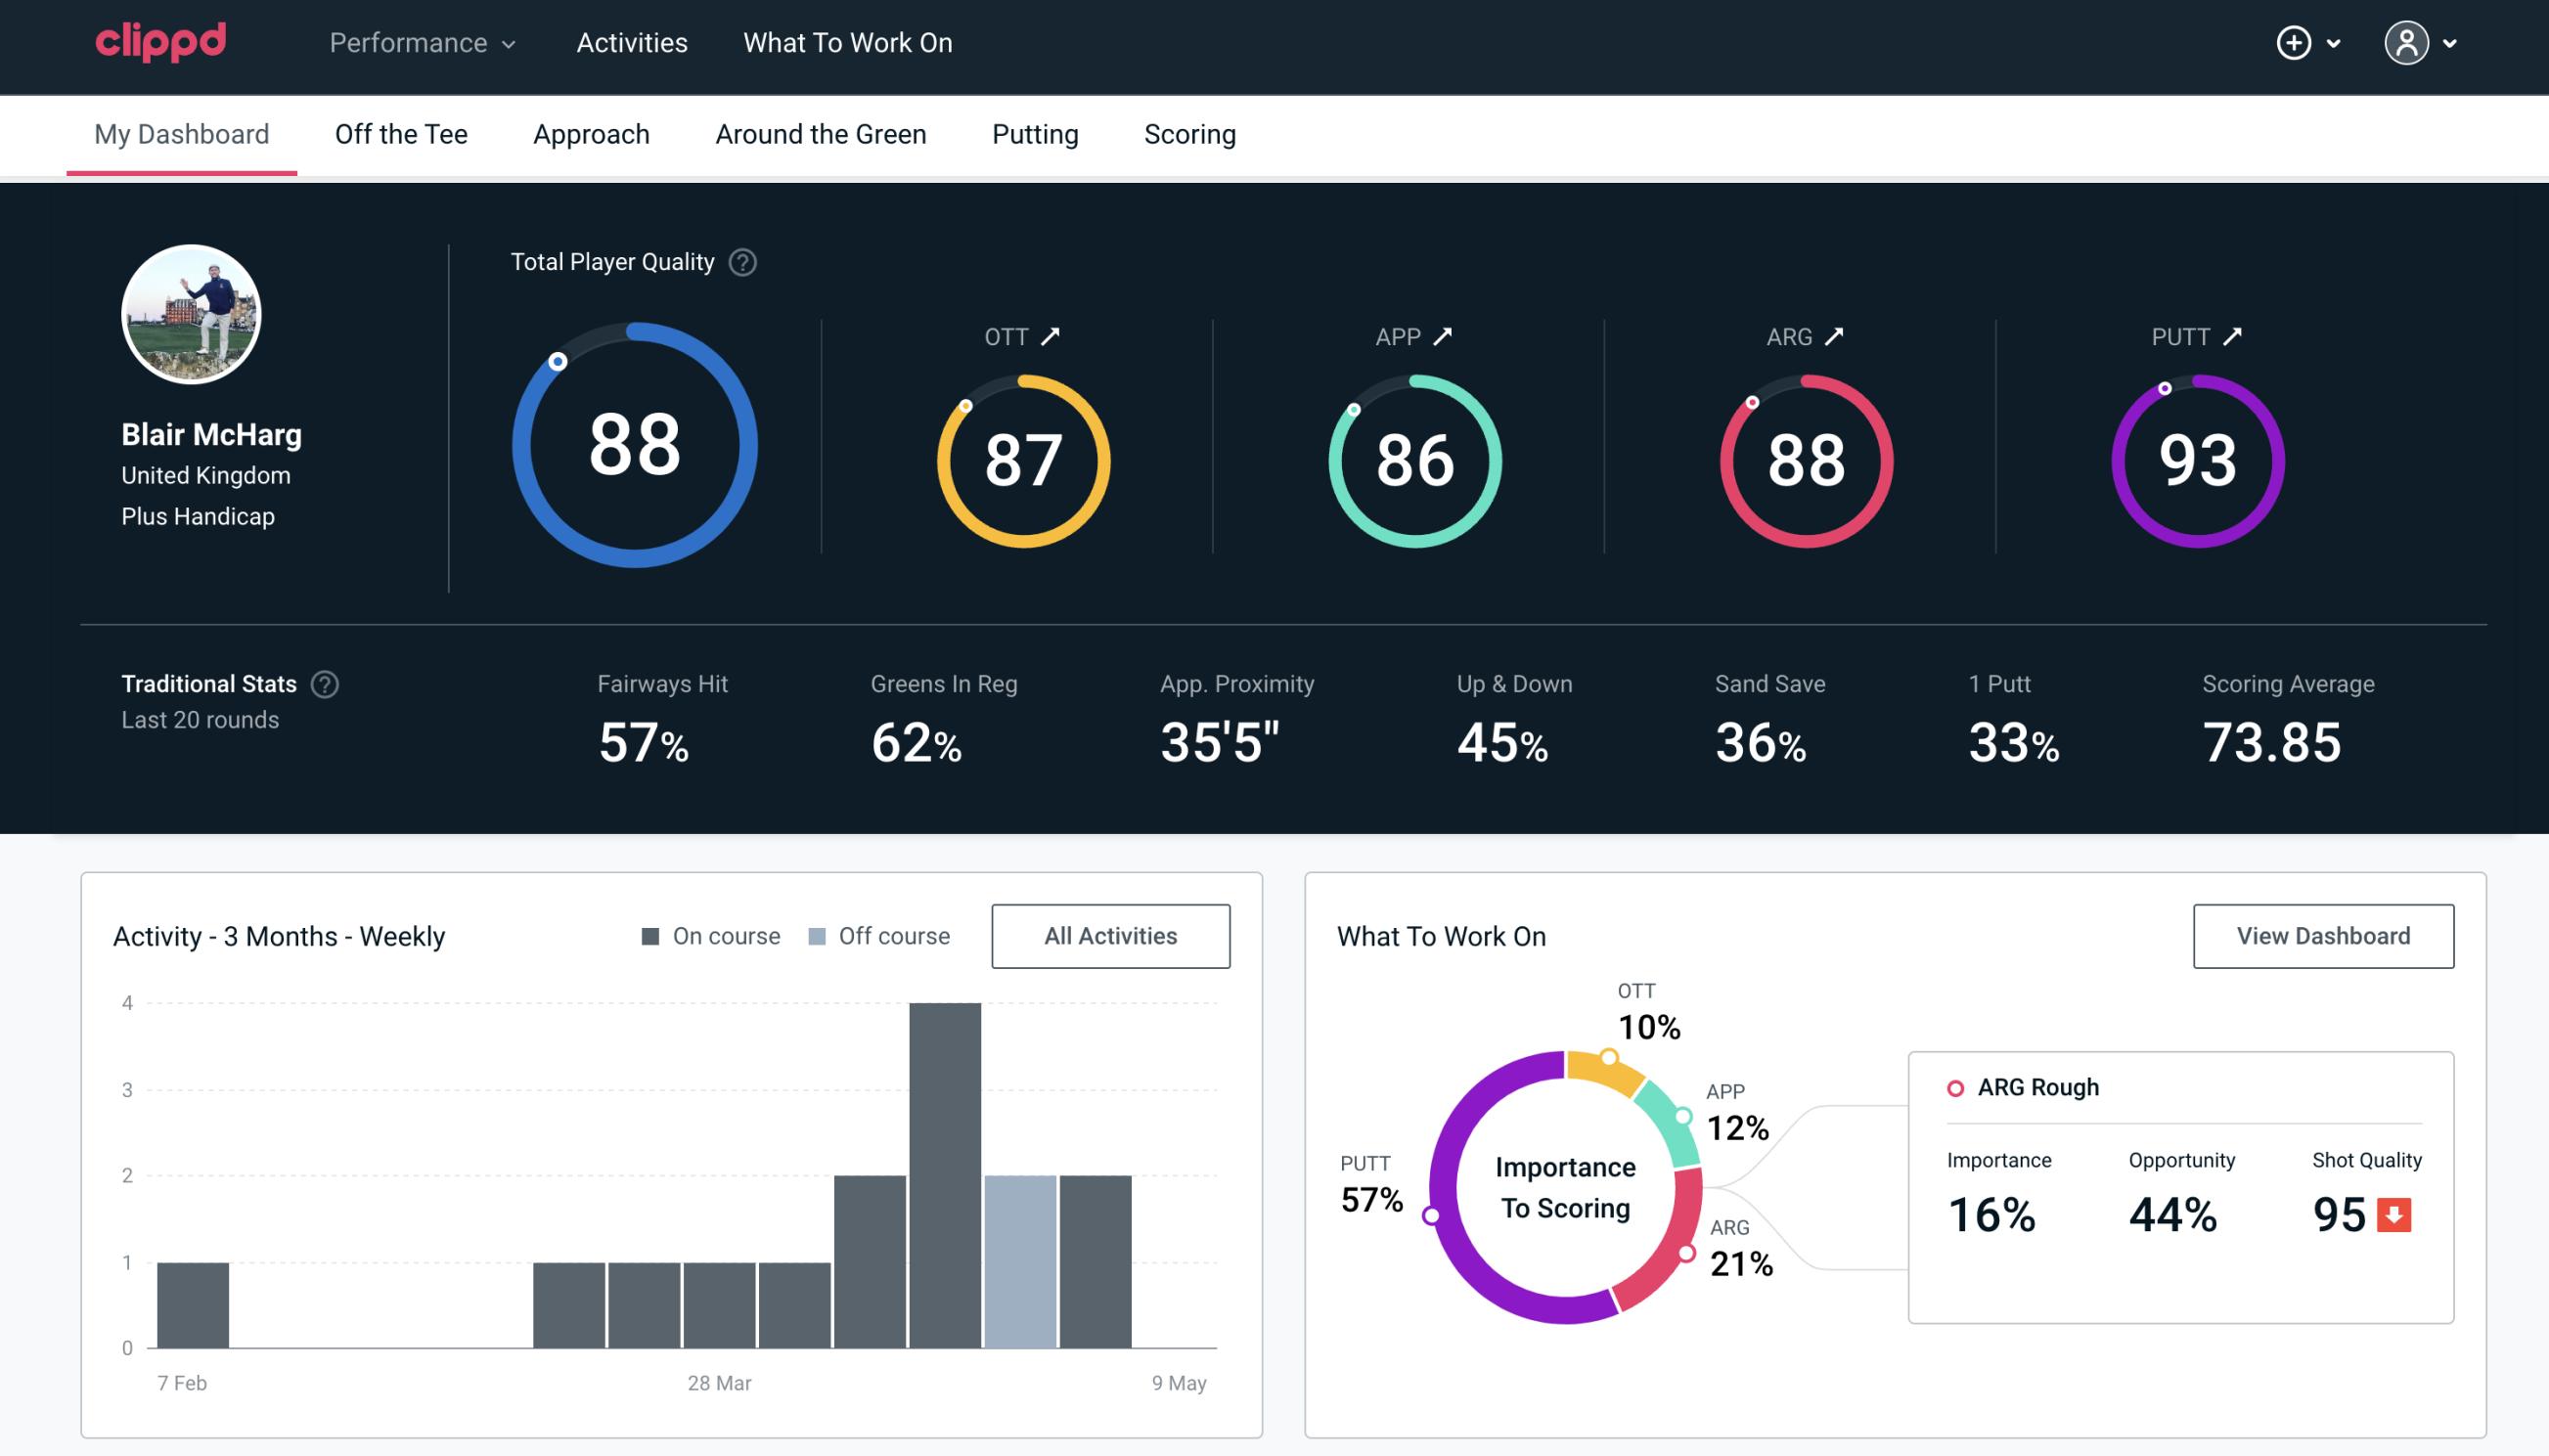
Task: Click the Scoring tab
Action: click(1190, 133)
